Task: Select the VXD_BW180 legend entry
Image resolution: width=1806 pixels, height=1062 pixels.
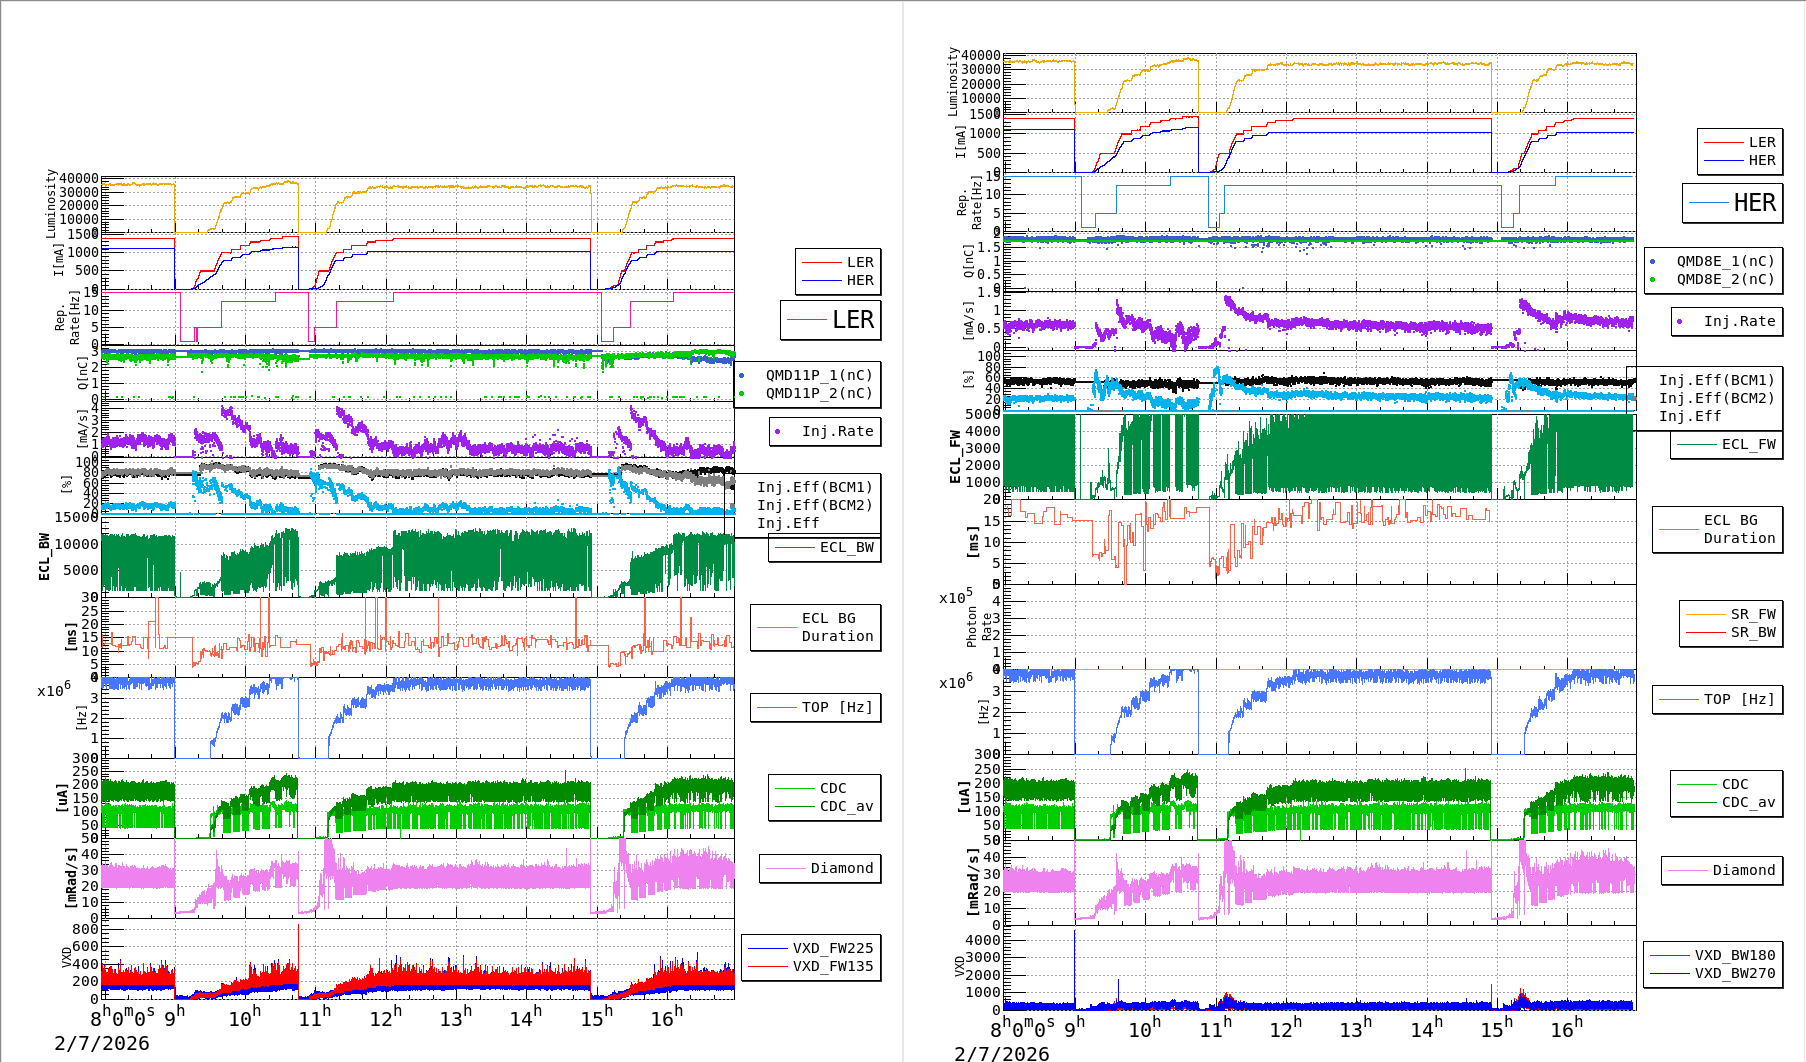Action: (x=1734, y=955)
